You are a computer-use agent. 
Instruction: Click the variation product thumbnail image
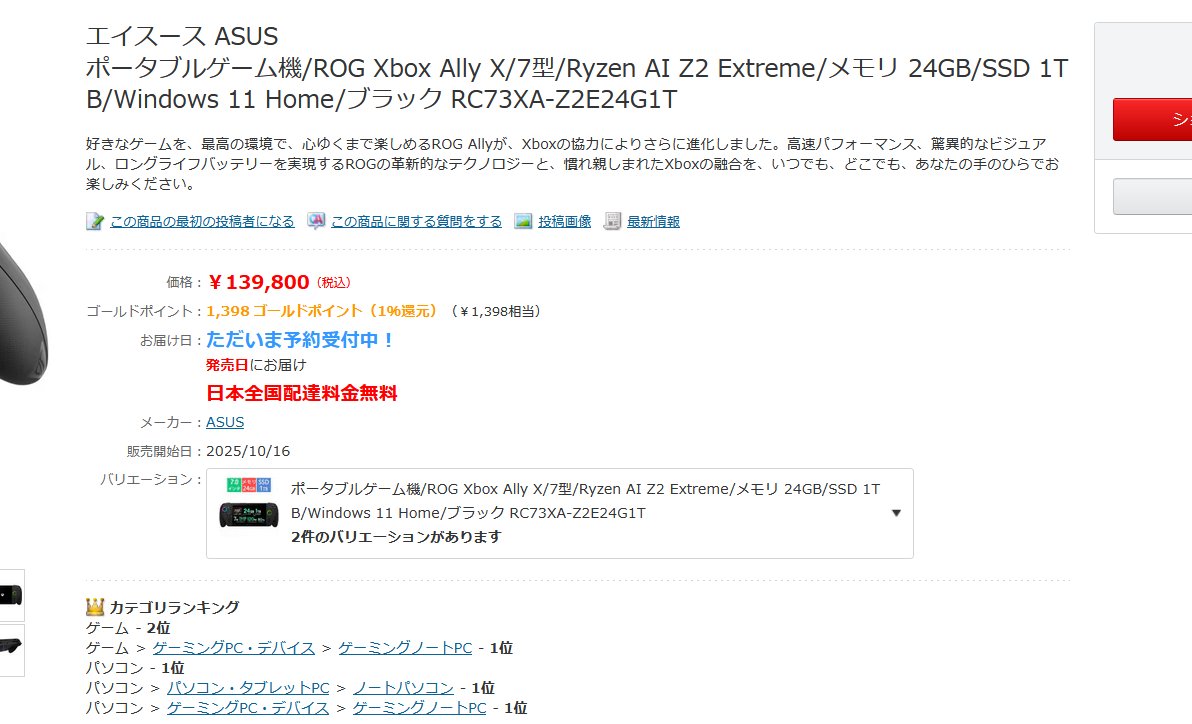[249, 503]
